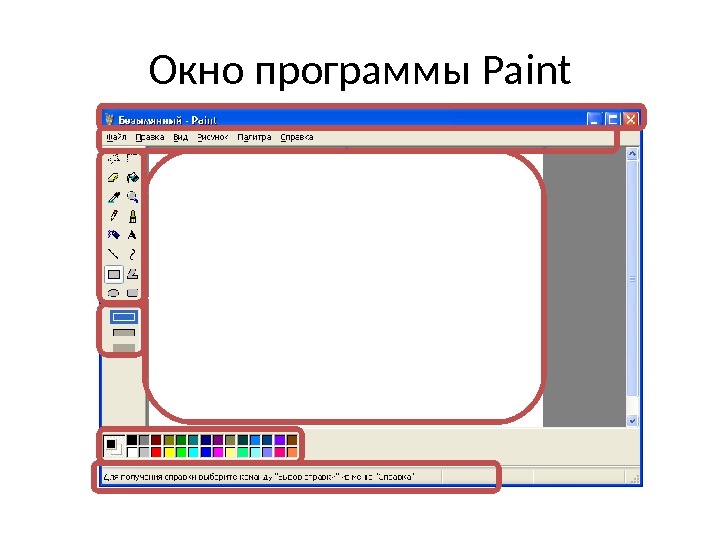The width and height of the screenshot is (720, 540).
Task: Select the Curve tool
Action: pyautogui.click(x=133, y=254)
